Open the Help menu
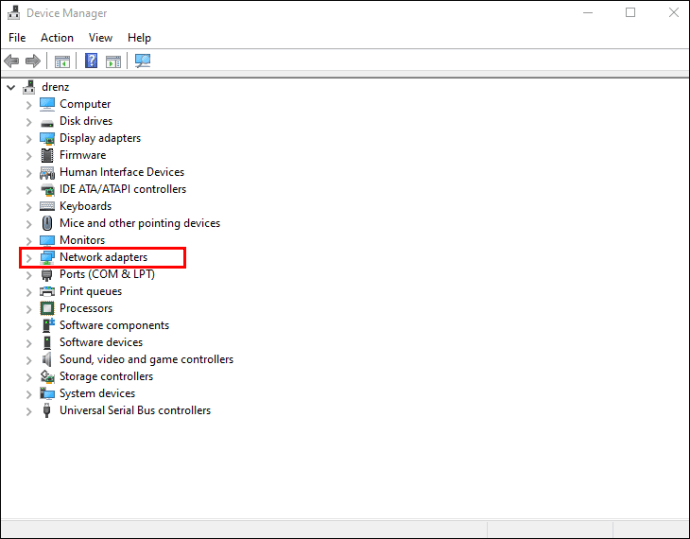 [139, 38]
